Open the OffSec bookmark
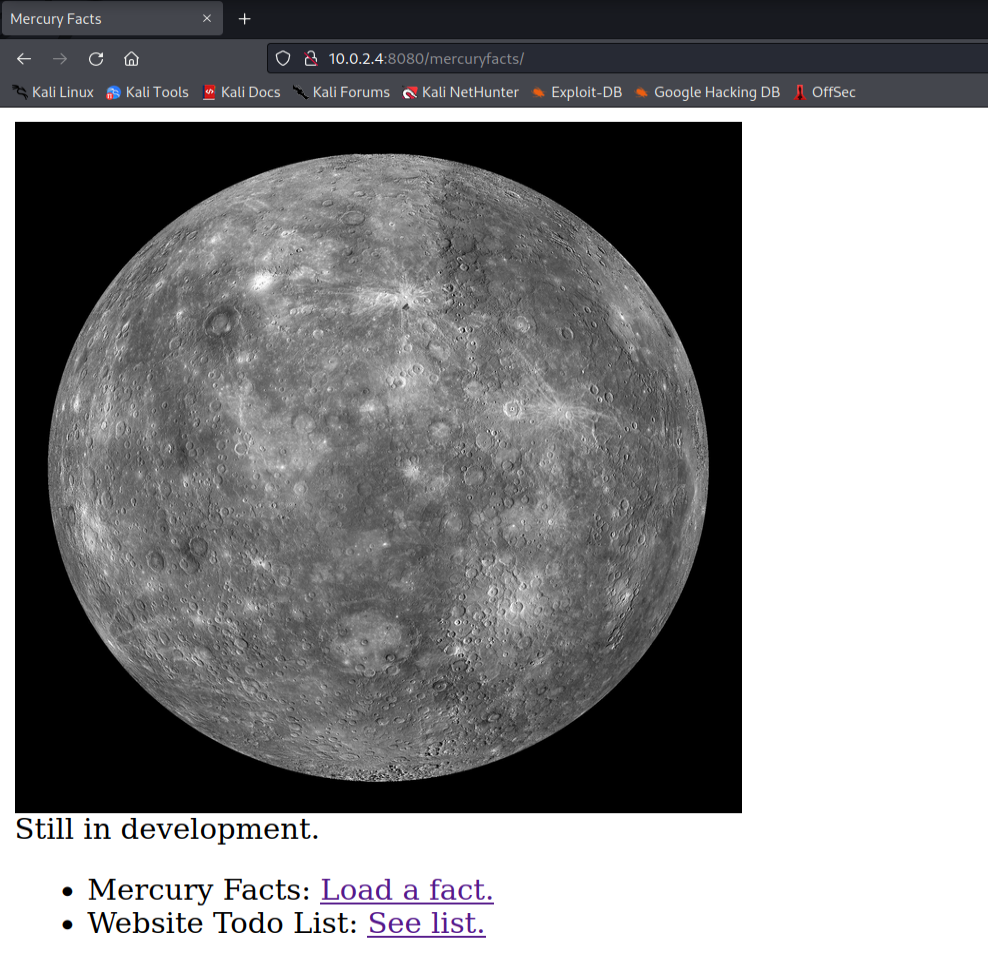Viewport: 988px width, 957px height. 824,92
